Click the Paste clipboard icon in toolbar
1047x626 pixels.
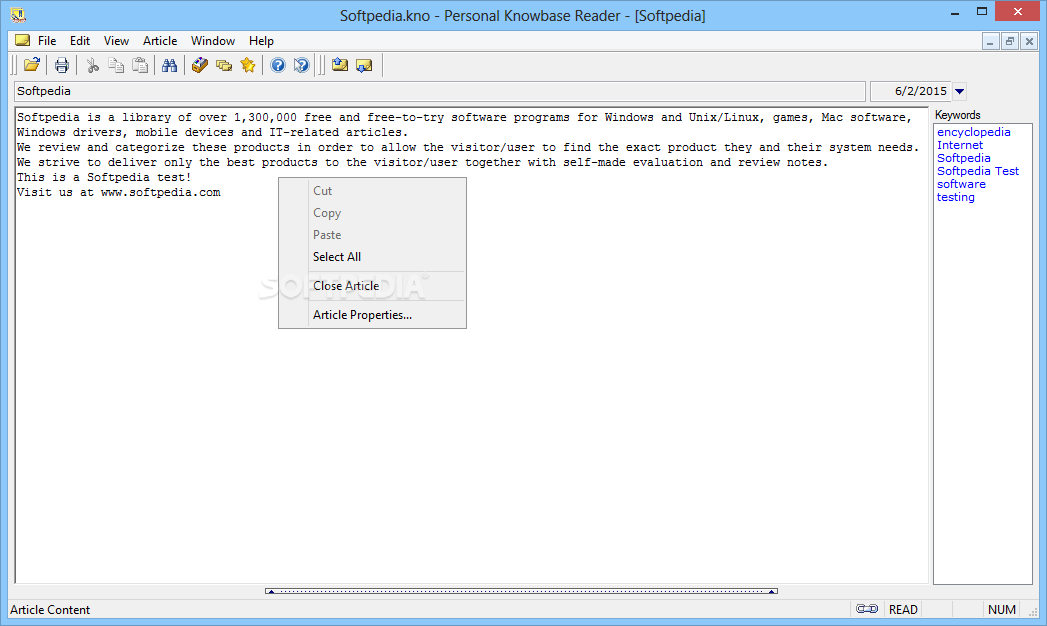[x=140, y=65]
